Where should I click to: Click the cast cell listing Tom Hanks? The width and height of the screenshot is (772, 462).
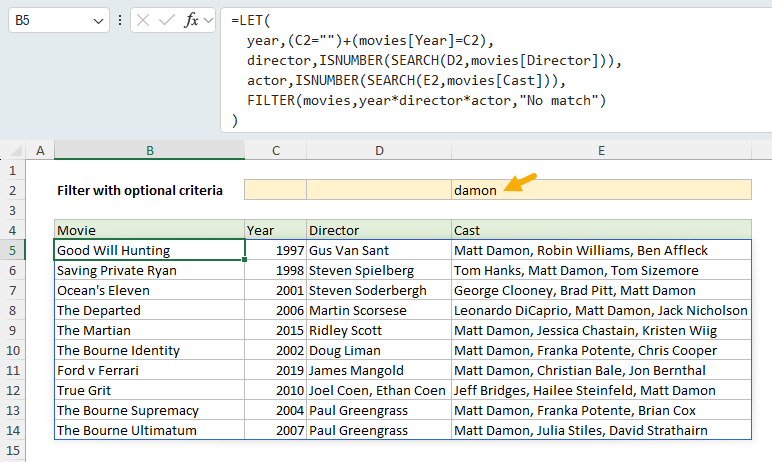pyautogui.click(x=601, y=270)
